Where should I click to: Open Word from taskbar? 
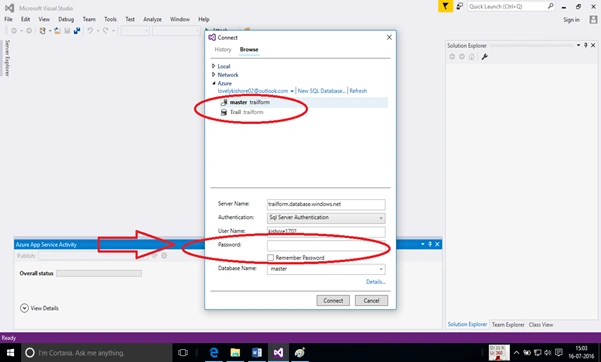[x=257, y=352]
